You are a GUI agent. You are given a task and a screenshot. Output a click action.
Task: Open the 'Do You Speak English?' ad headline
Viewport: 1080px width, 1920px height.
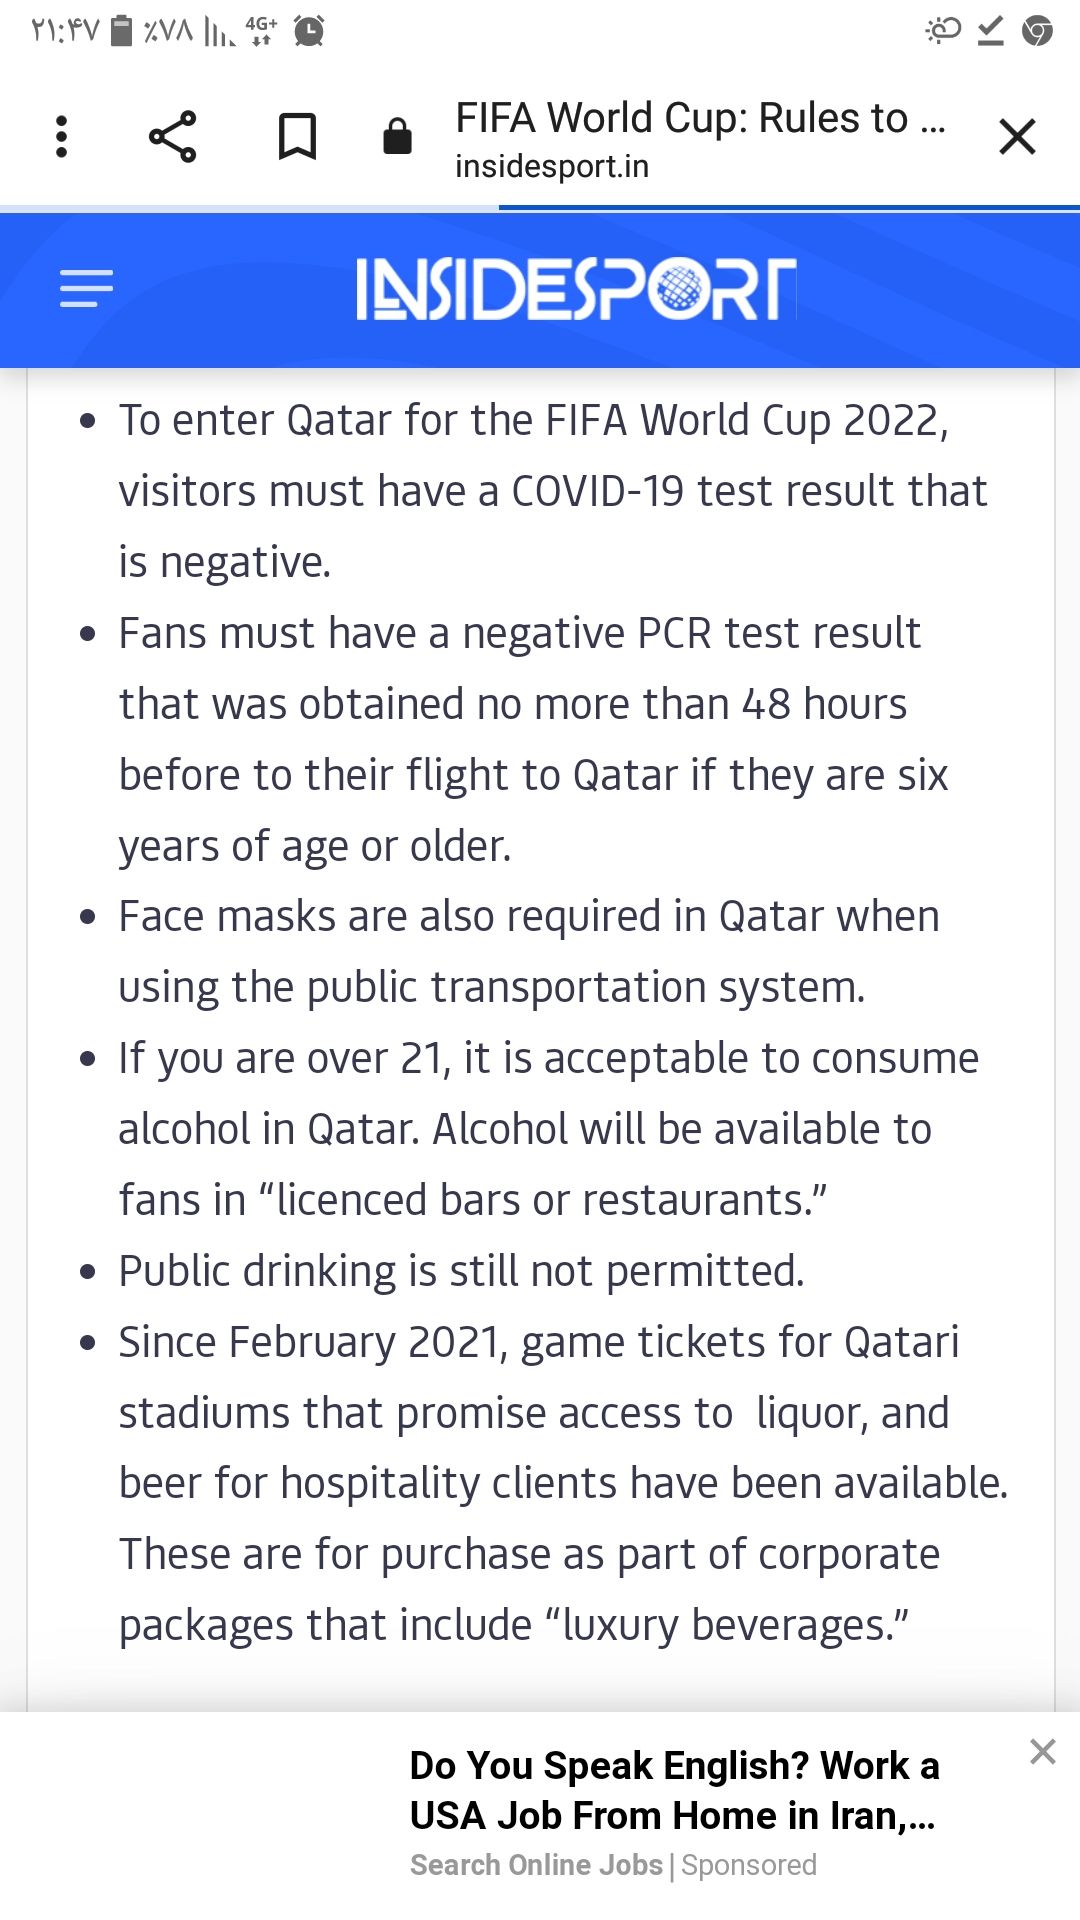(674, 1790)
